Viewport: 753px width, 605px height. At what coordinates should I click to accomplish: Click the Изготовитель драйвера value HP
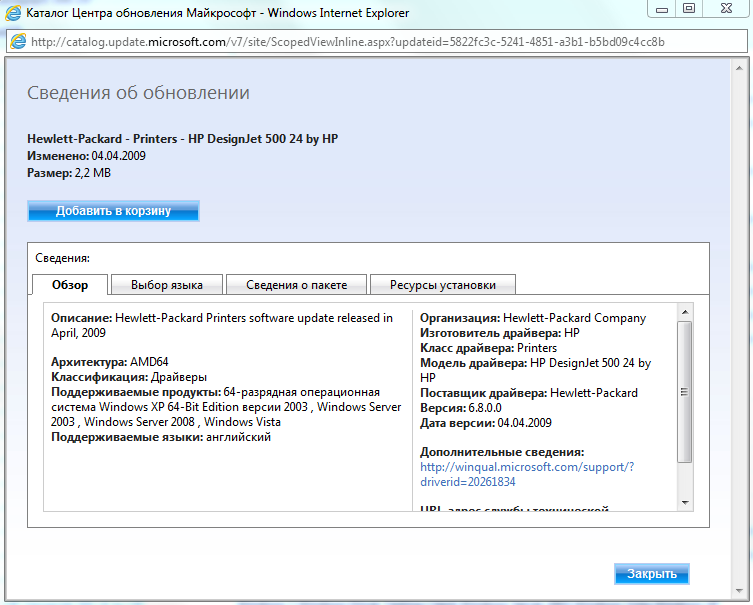click(x=572, y=333)
